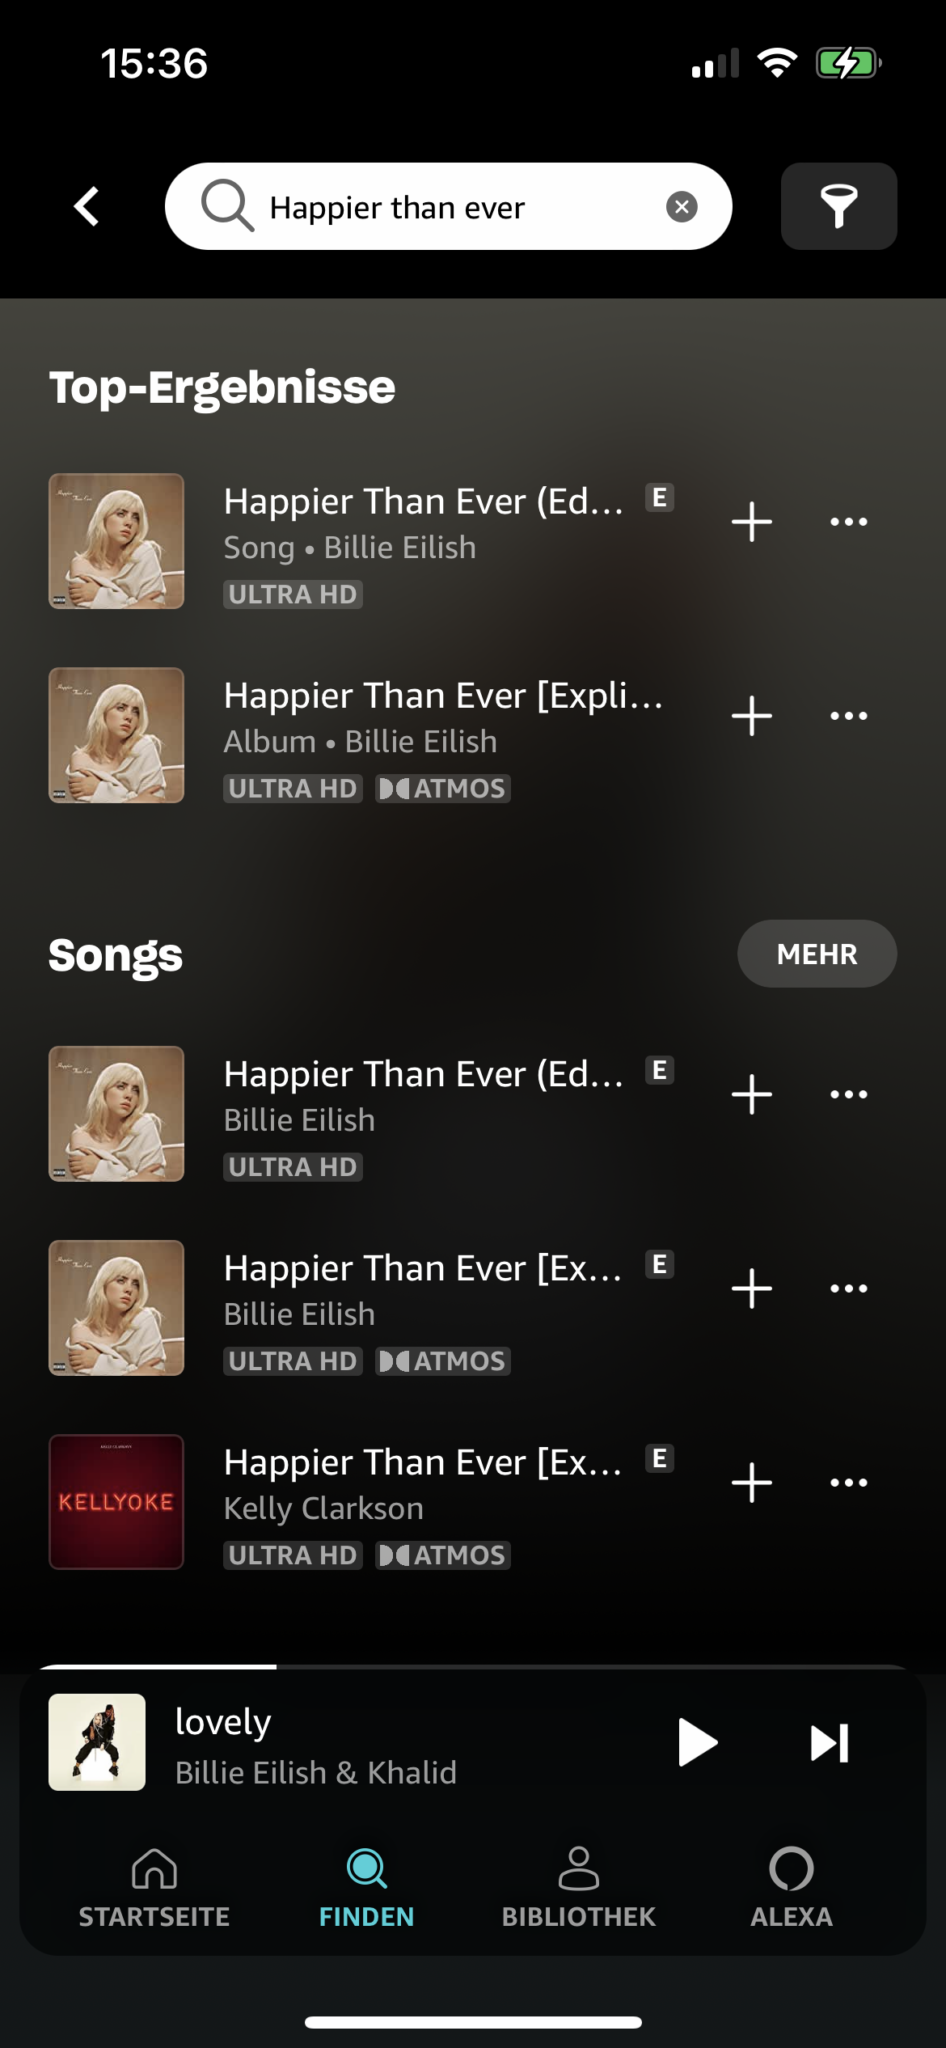Open Kellyoke album cover thumbnail
Screen dimensions: 946x2048
(116, 1502)
